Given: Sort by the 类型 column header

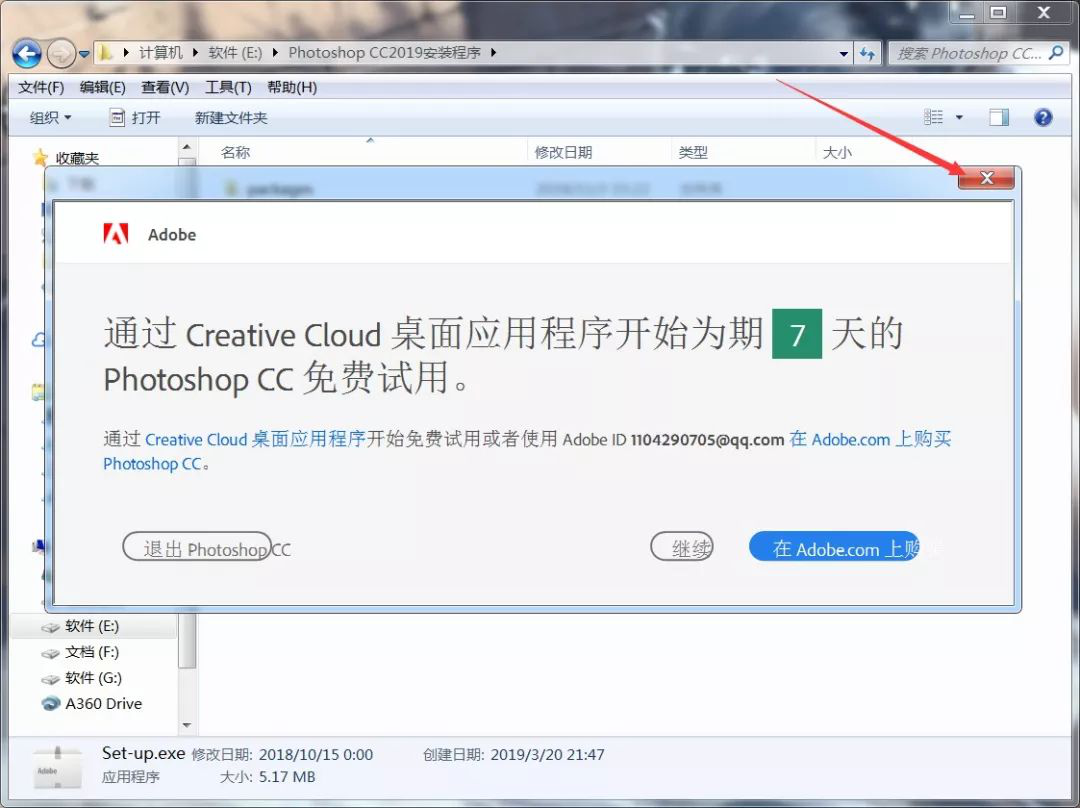Looking at the screenshot, I should pyautogui.click(x=693, y=152).
